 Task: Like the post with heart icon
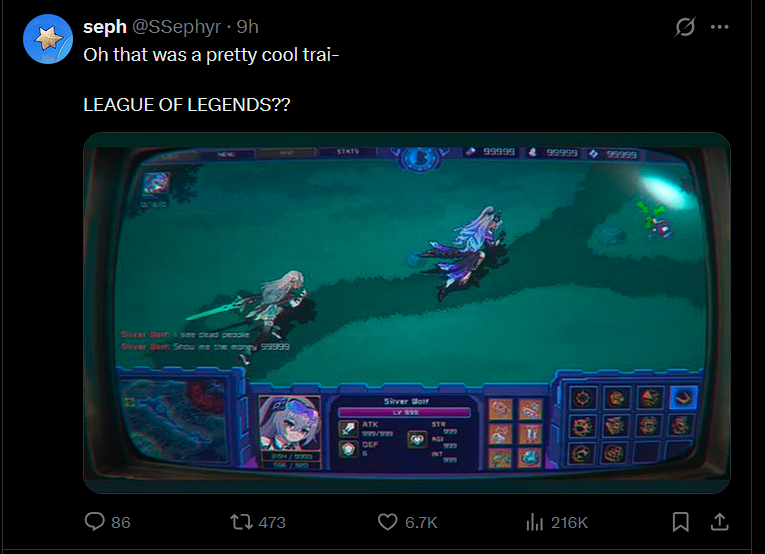click(x=388, y=522)
